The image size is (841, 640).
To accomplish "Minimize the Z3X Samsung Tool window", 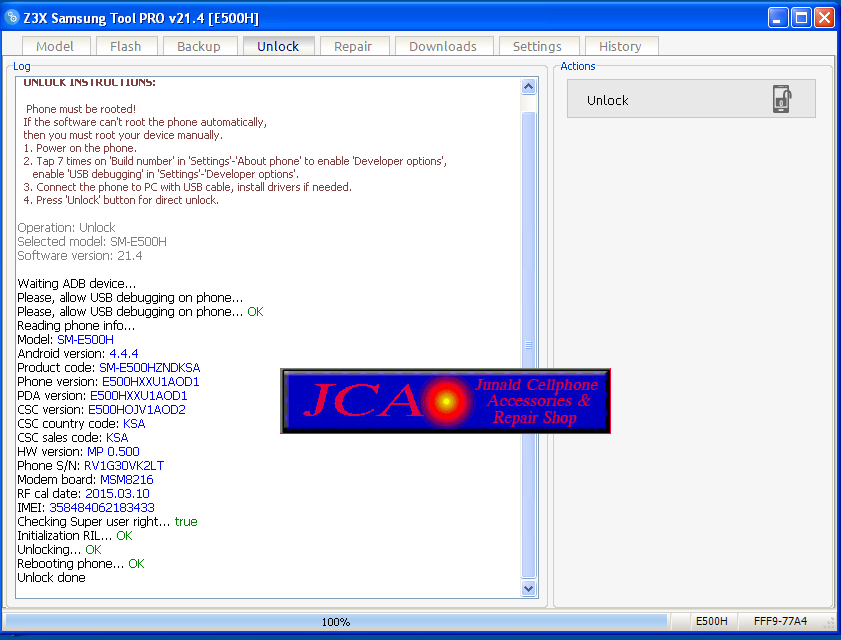I will (778, 17).
